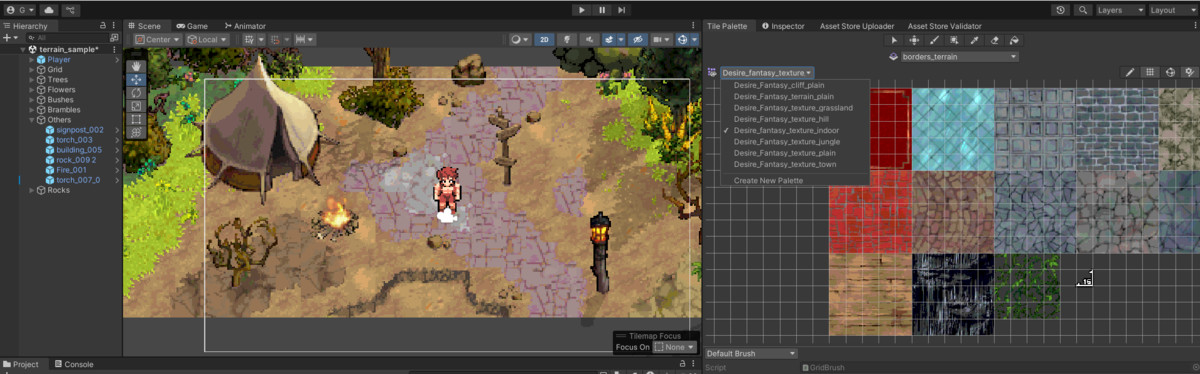Open the Layout dropdown
This screenshot has width=1200, height=374.
1172,9
